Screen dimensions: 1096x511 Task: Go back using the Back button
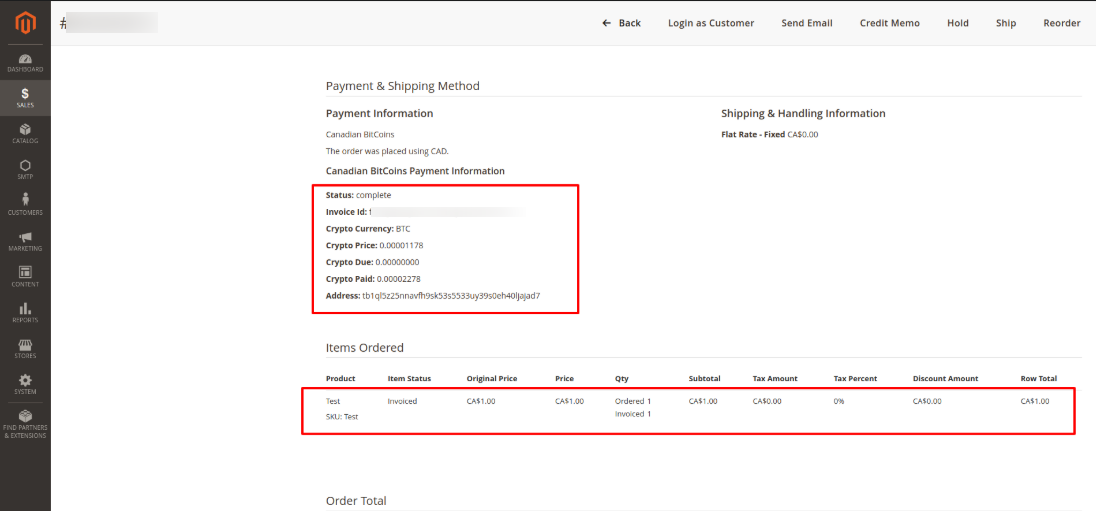tap(621, 23)
